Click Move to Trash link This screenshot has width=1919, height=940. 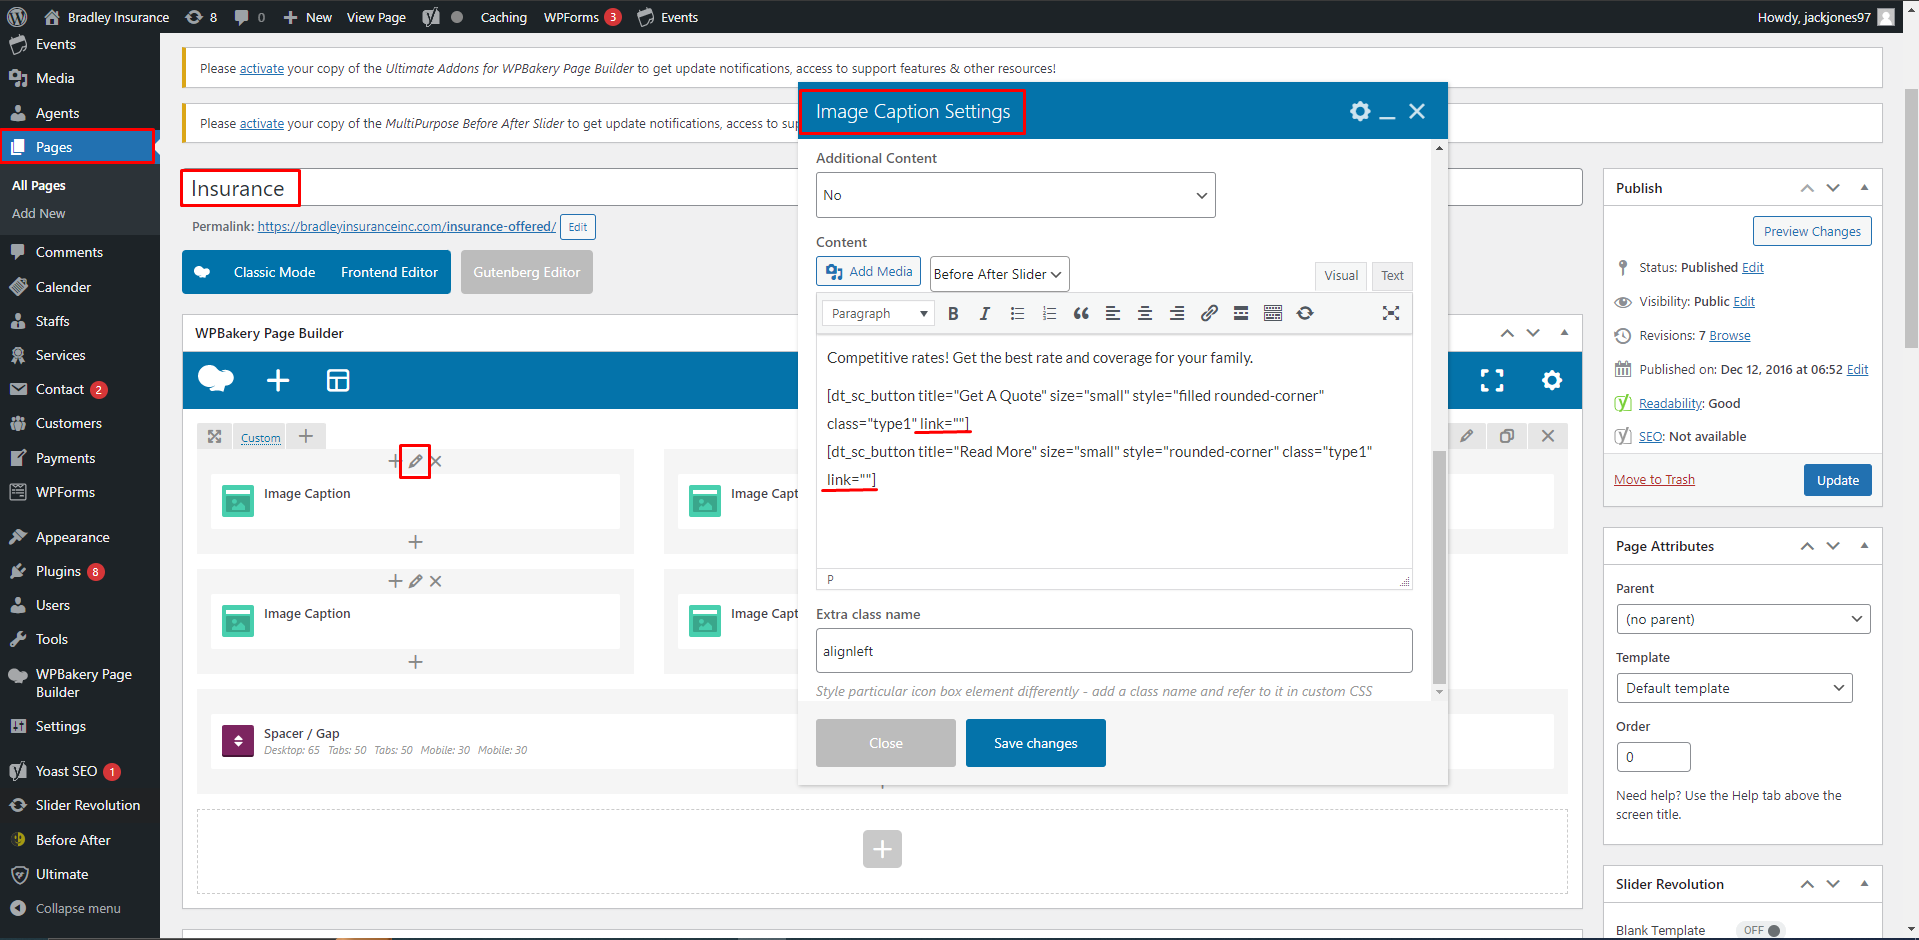click(x=1654, y=480)
